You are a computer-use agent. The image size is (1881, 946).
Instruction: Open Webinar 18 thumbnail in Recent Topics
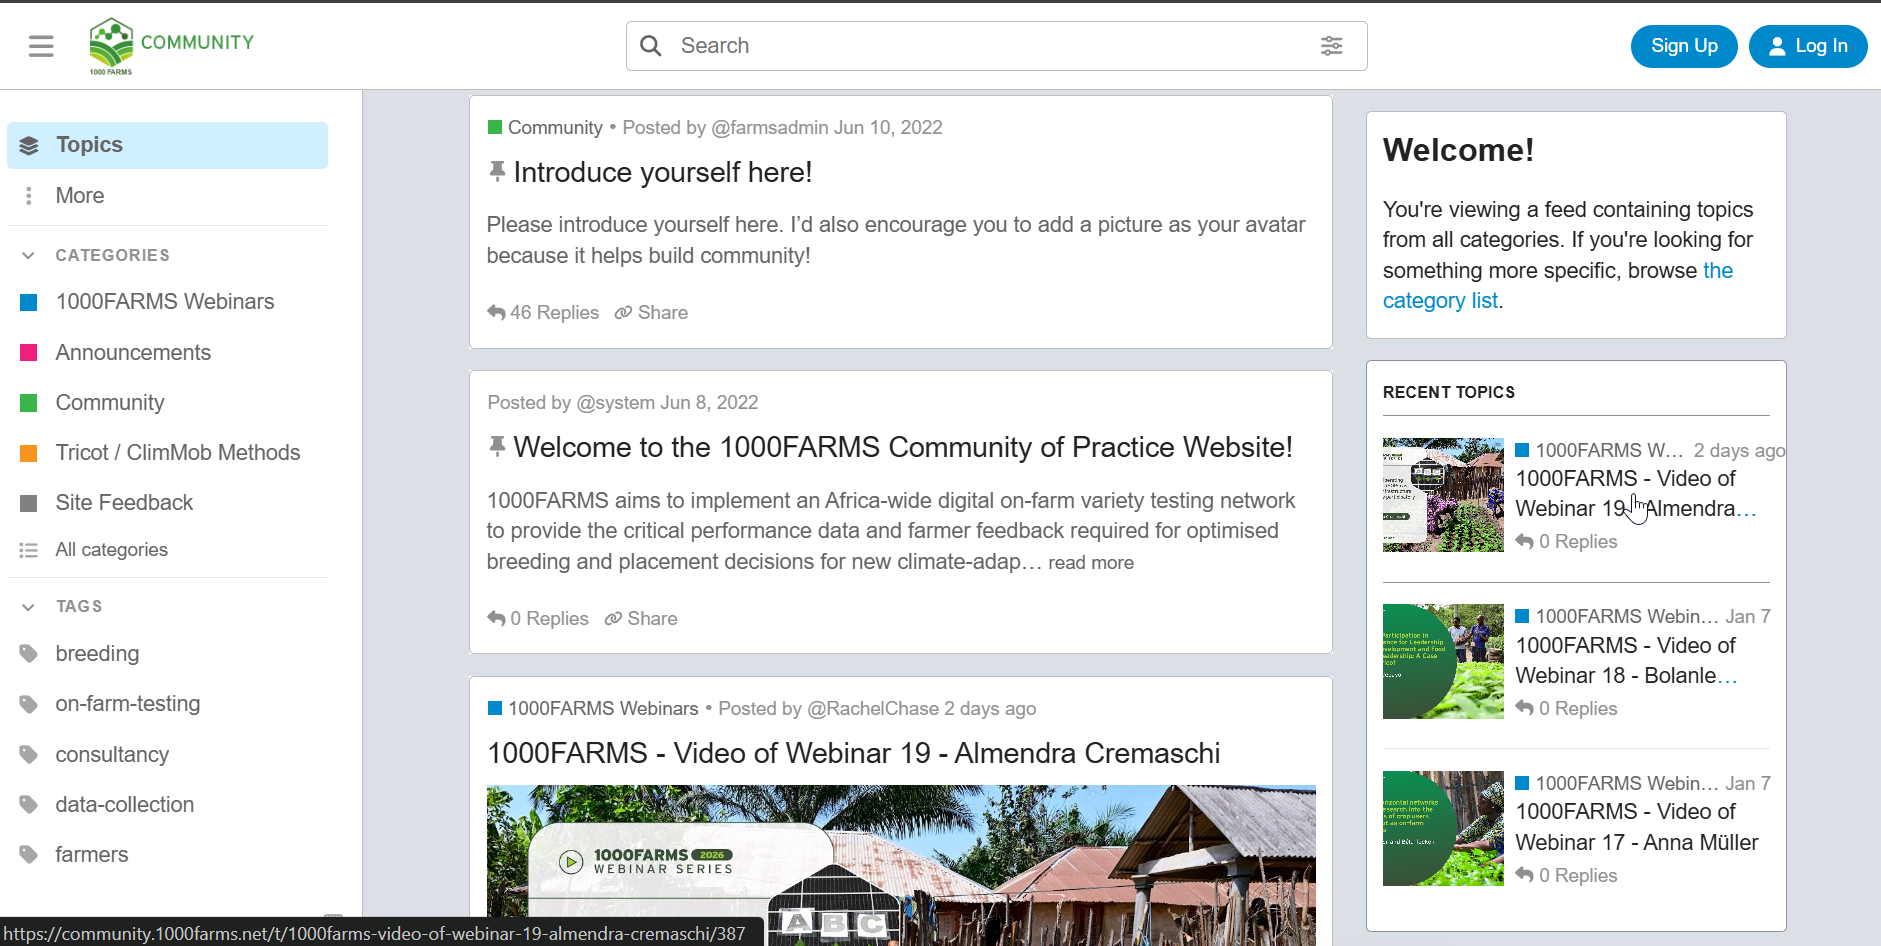point(1442,661)
